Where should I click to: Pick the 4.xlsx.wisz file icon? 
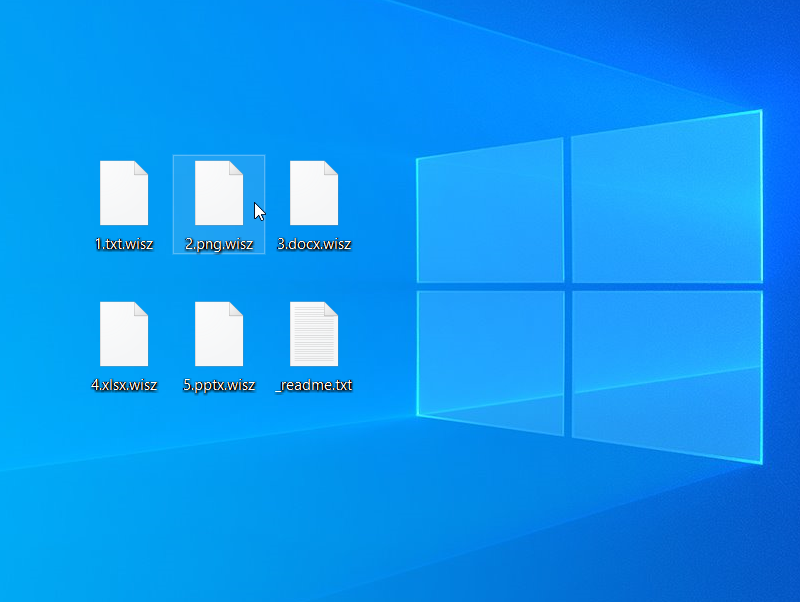pyautogui.click(x=124, y=334)
